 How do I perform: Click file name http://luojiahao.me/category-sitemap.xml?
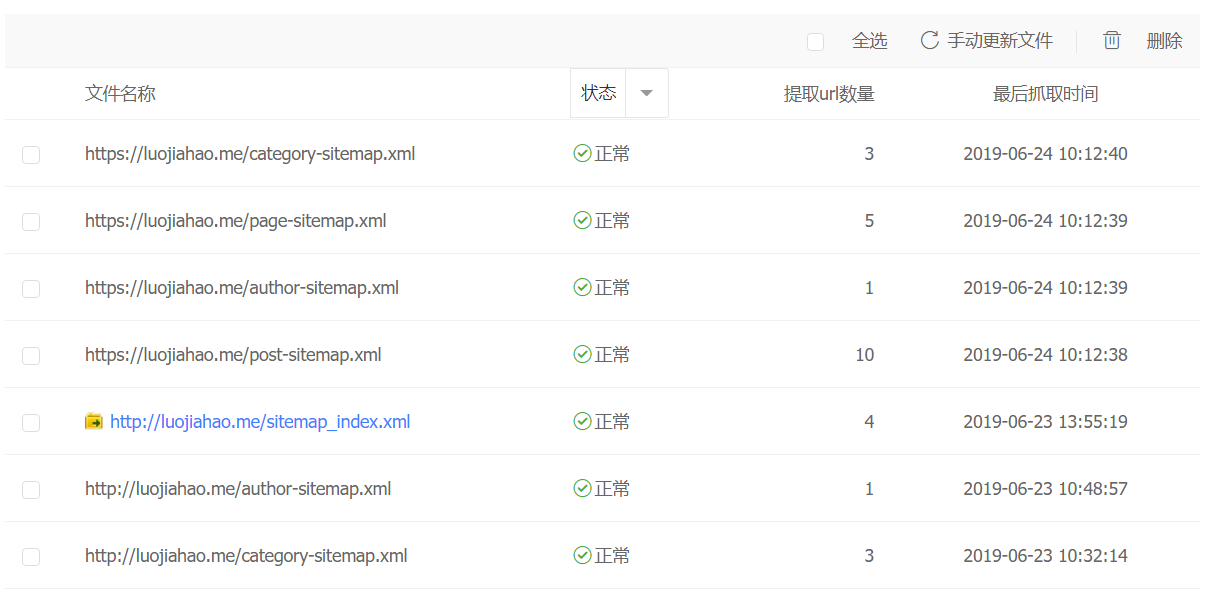(246, 556)
